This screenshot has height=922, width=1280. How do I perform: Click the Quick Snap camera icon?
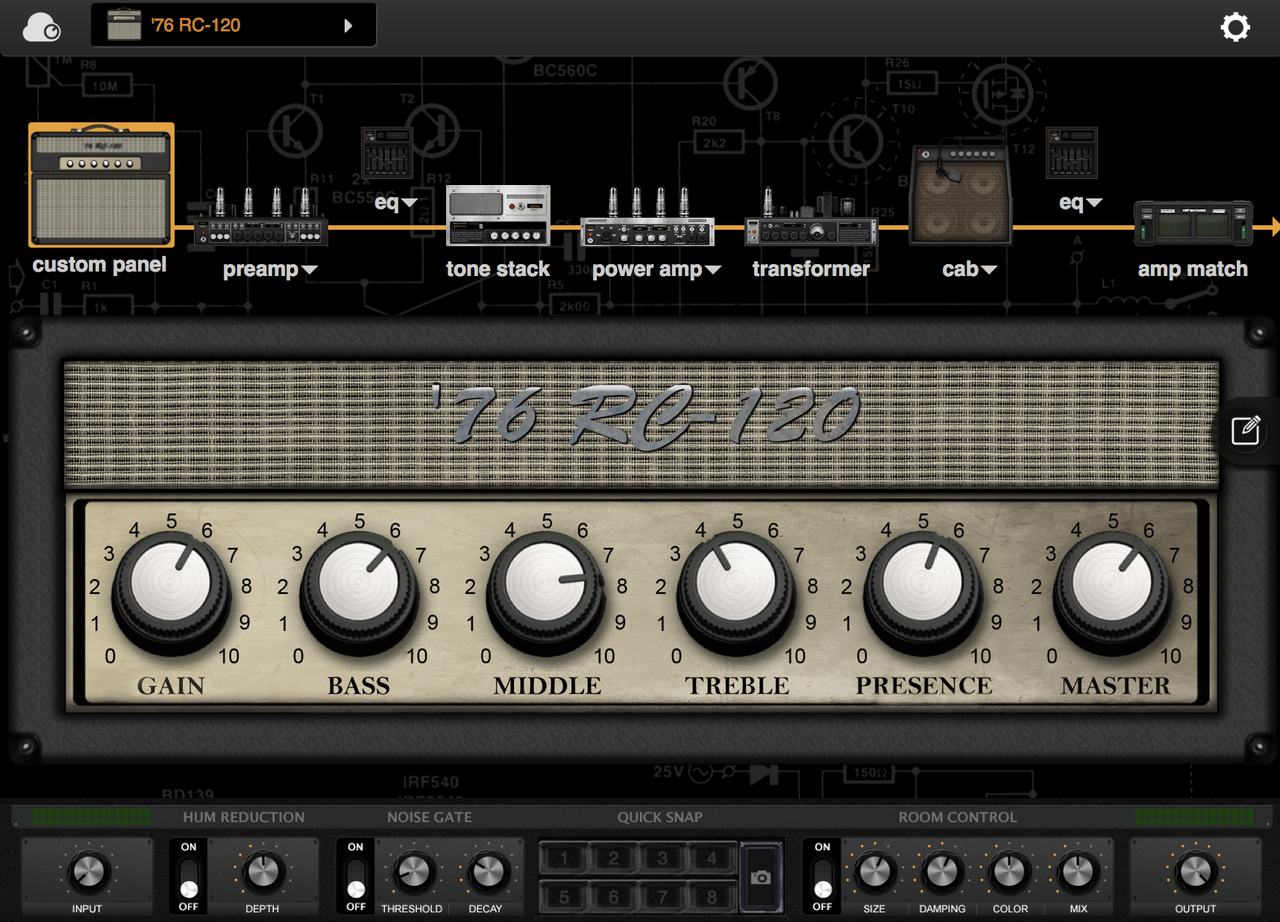tap(761, 877)
